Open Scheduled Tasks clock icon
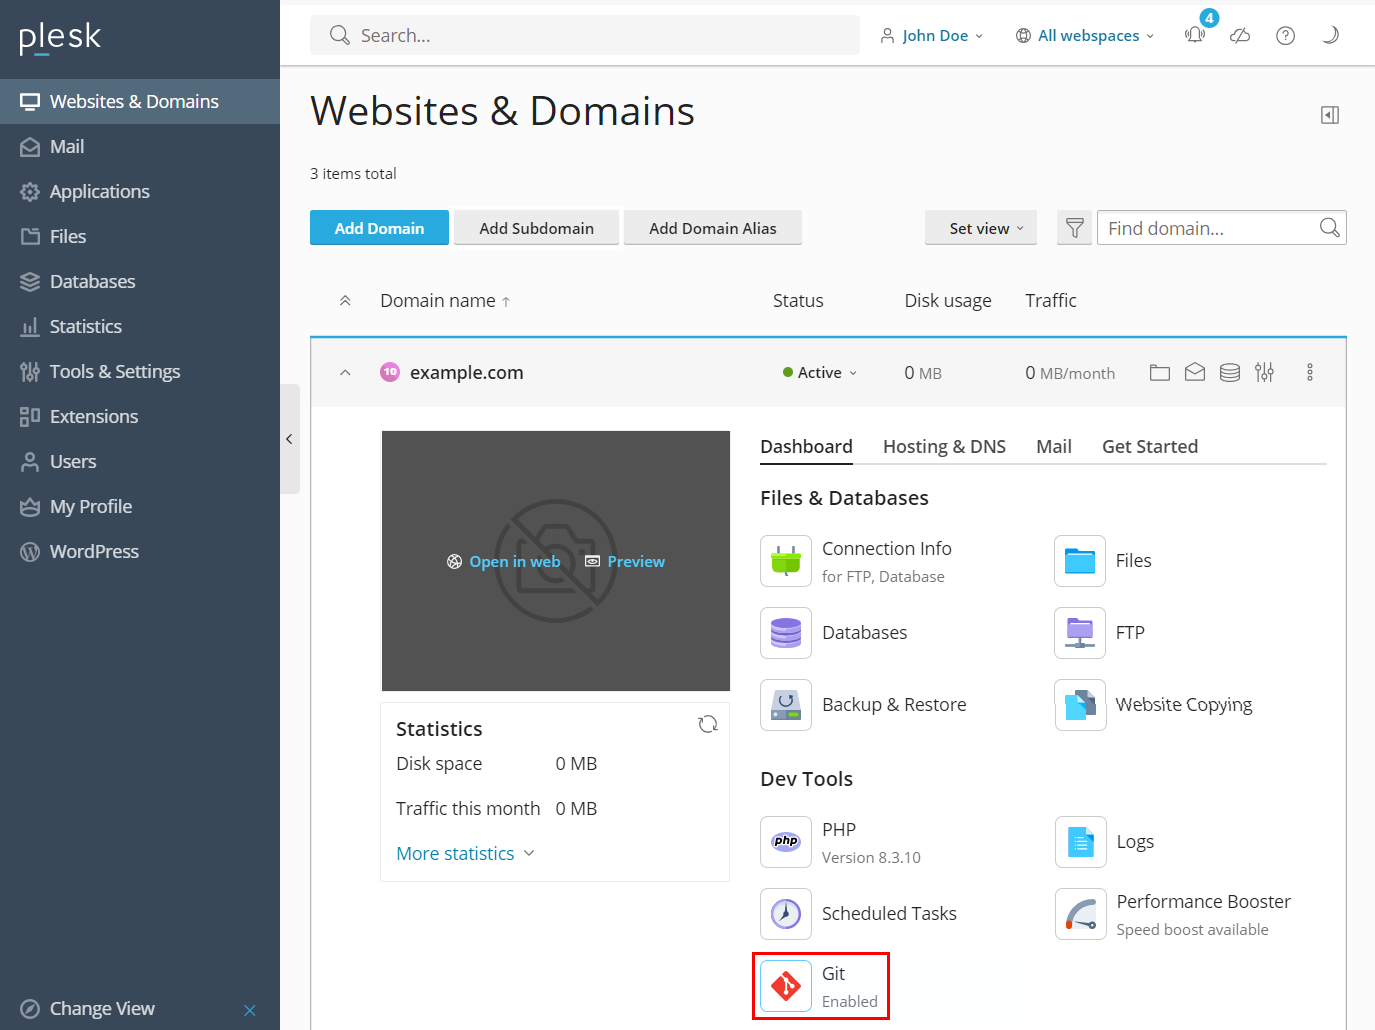The height and width of the screenshot is (1030, 1375). (786, 914)
